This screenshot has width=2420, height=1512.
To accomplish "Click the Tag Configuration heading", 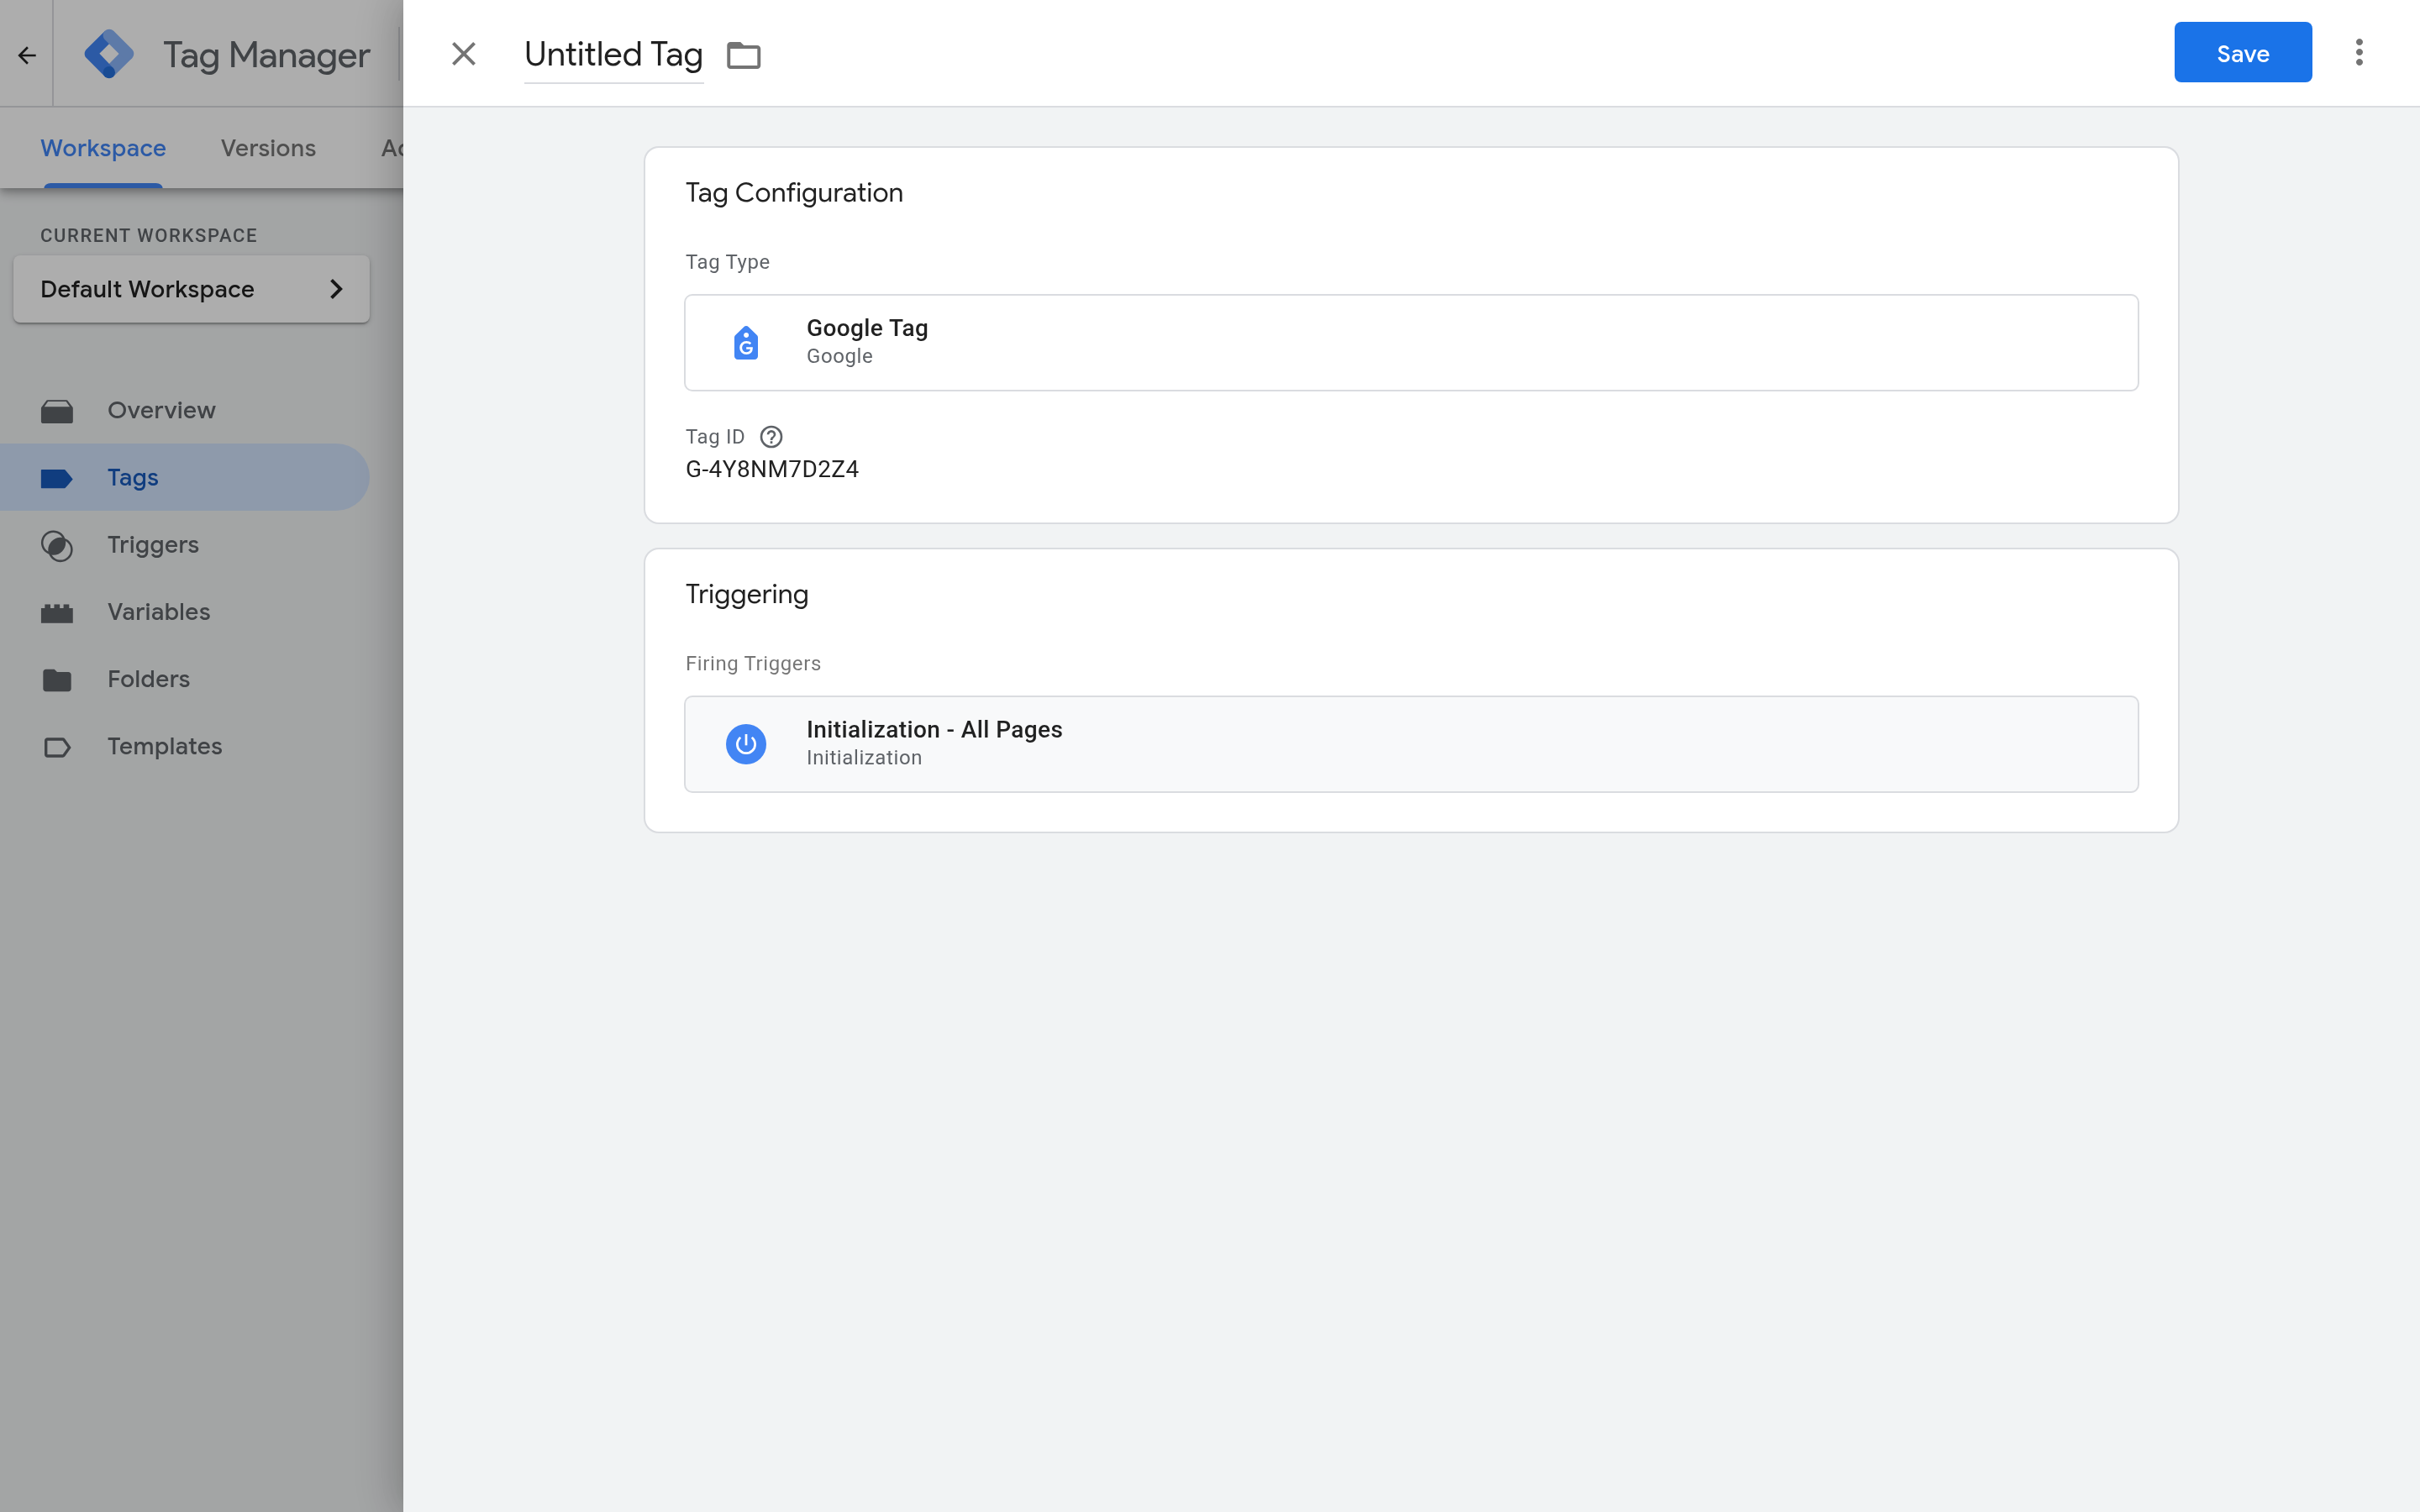I will (x=794, y=192).
